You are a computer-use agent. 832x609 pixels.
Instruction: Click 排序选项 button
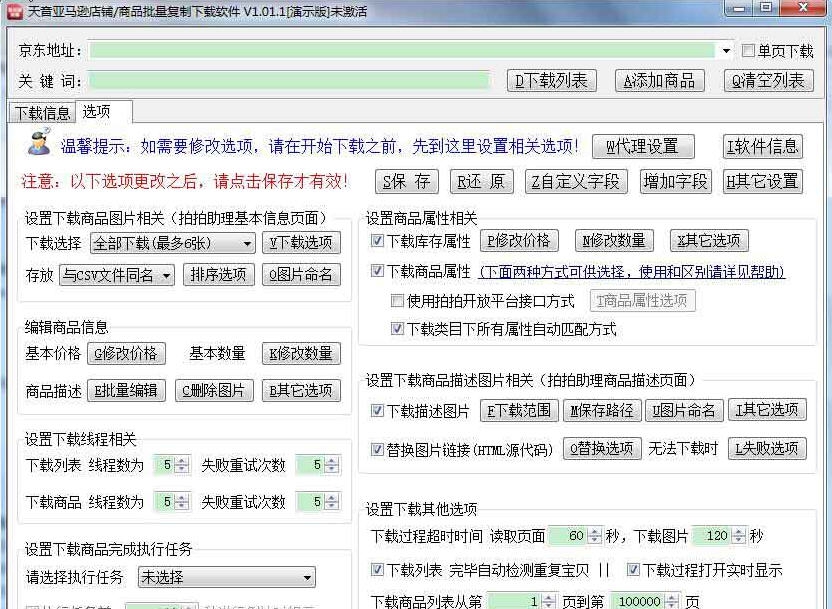click(x=219, y=275)
